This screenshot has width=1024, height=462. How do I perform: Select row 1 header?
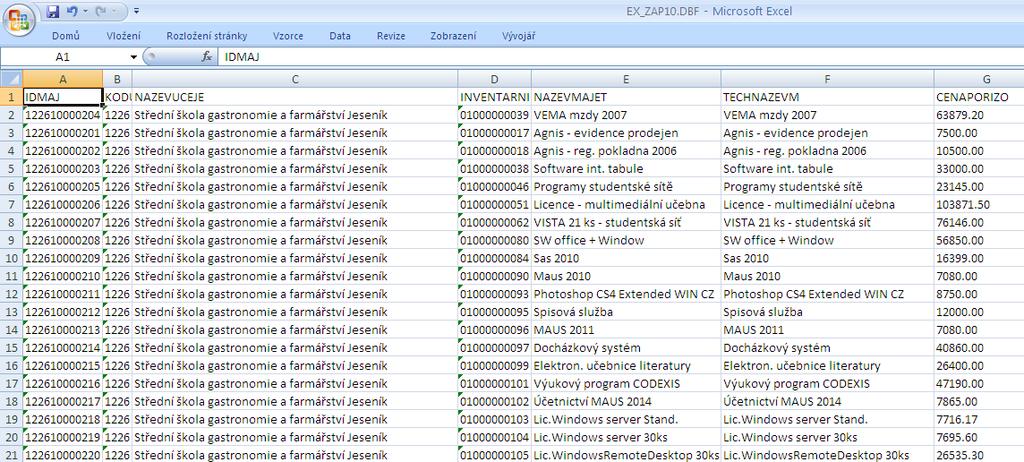[x=11, y=97]
